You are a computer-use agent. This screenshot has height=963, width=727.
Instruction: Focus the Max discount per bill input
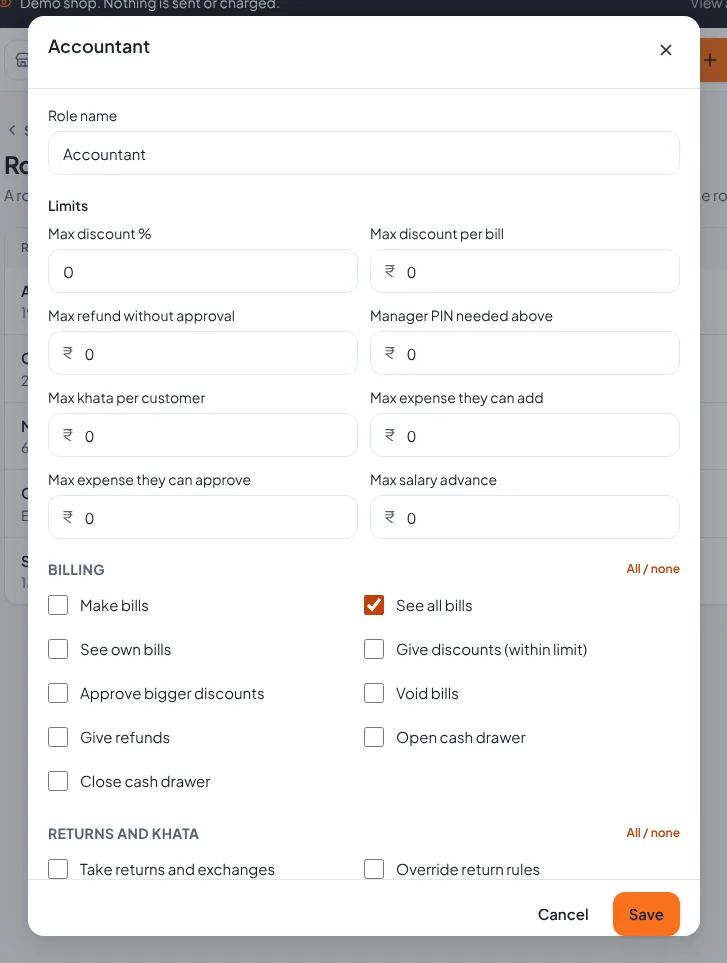pos(524,271)
